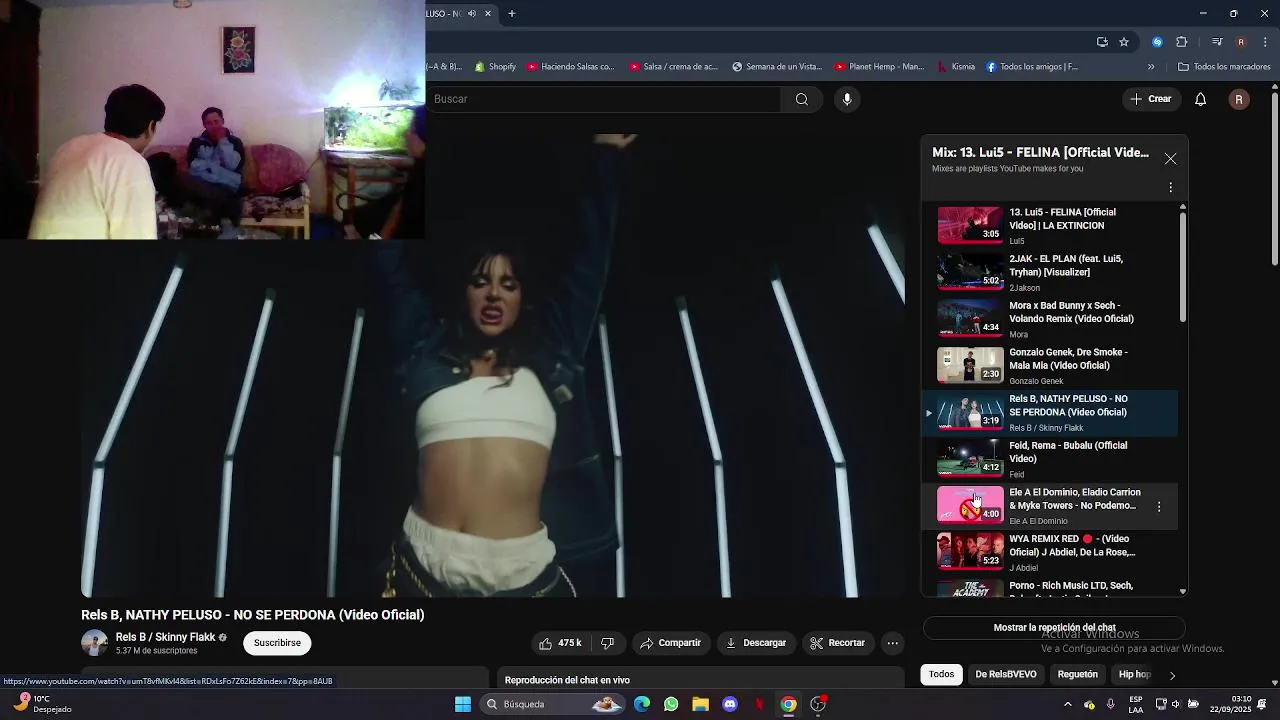Click the Rels B channel avatar

click(x=95, y=643)
